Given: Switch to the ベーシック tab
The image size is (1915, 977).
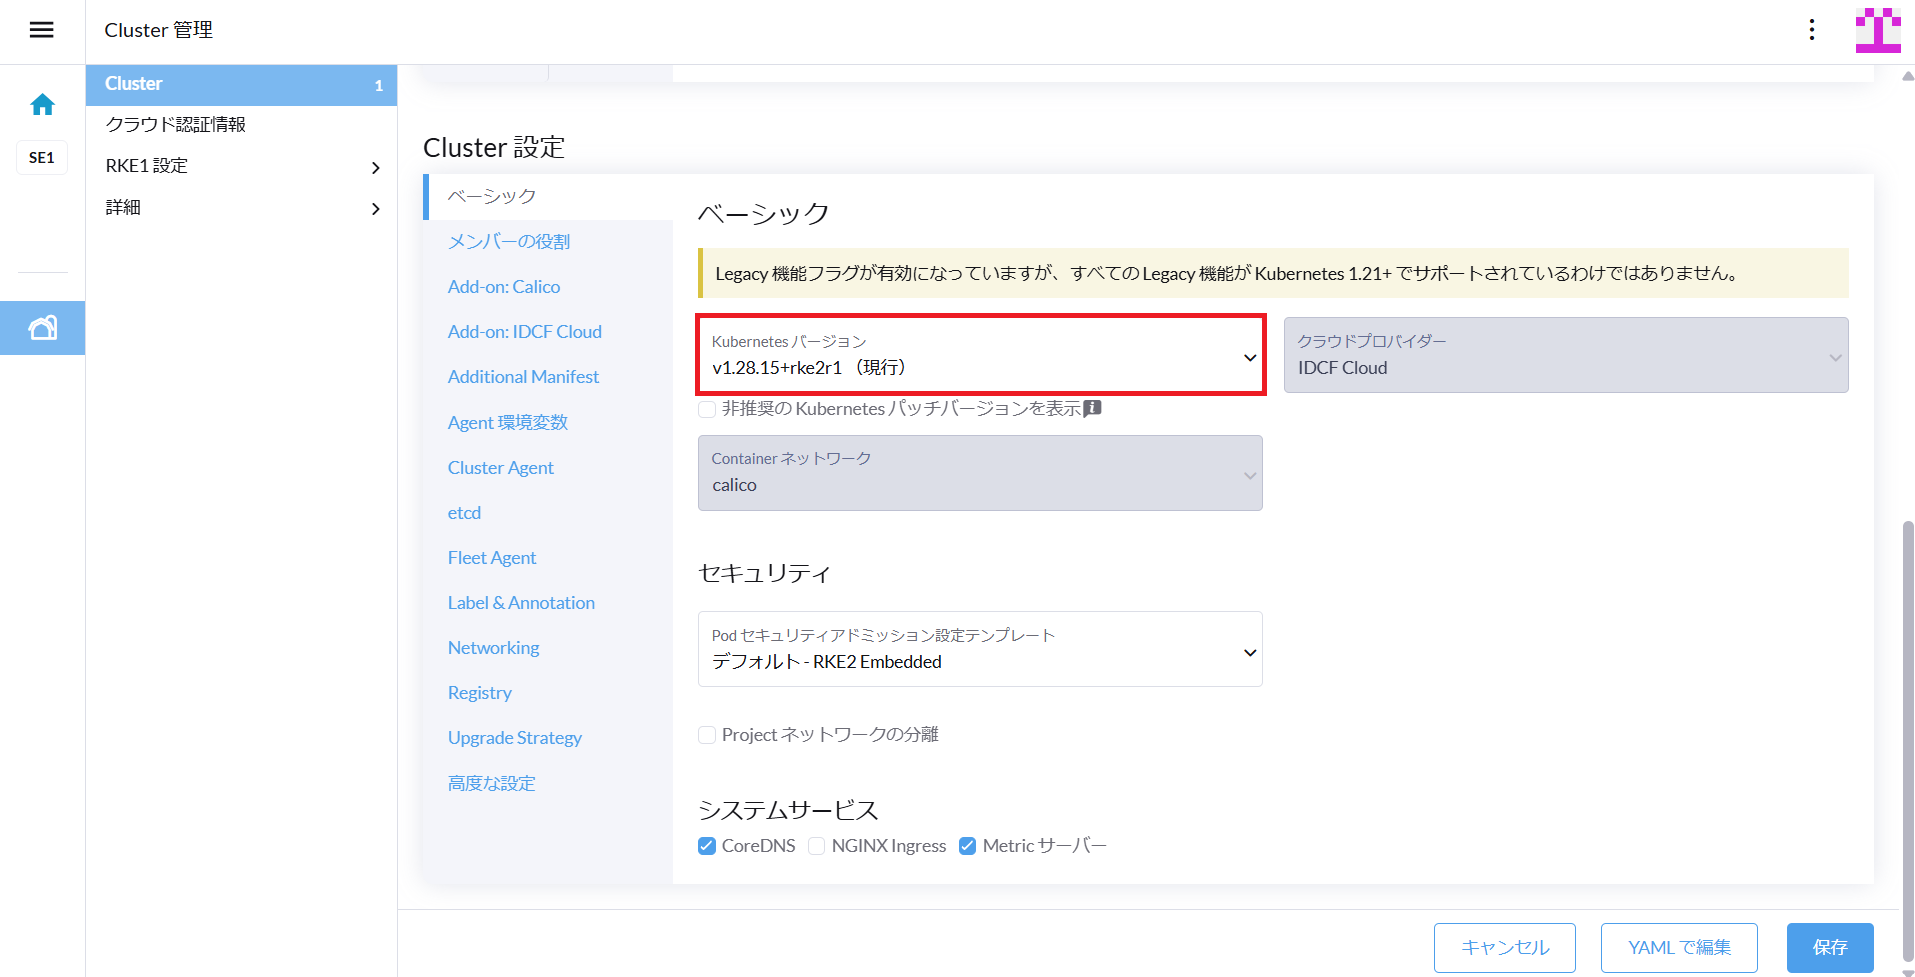Looking at the screenshot, I should [548, 197].
